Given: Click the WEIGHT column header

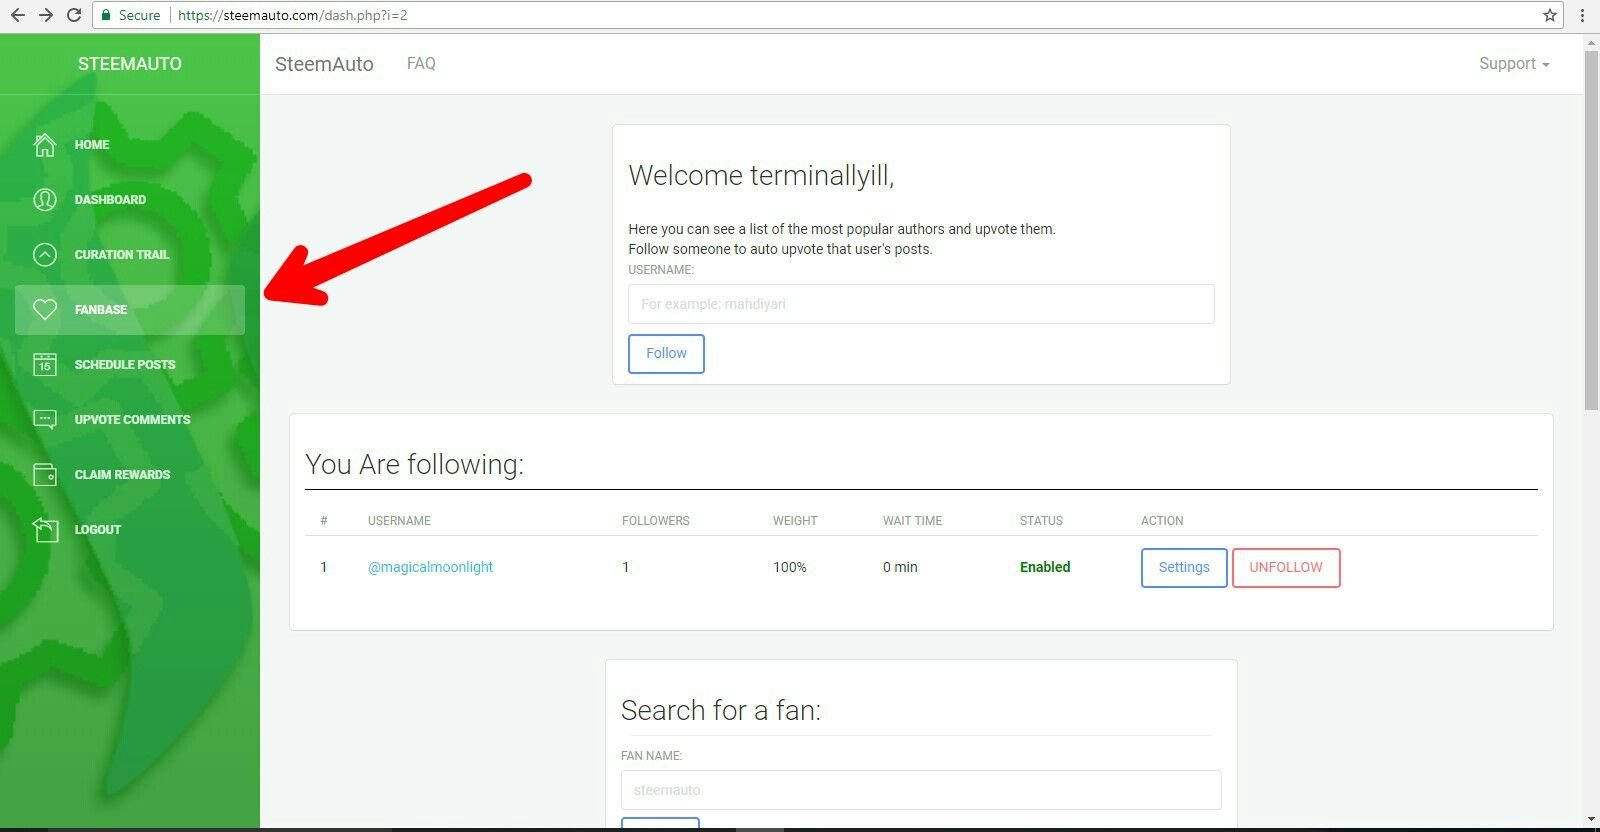Looking at the screenshot, I should coord(795,521).
